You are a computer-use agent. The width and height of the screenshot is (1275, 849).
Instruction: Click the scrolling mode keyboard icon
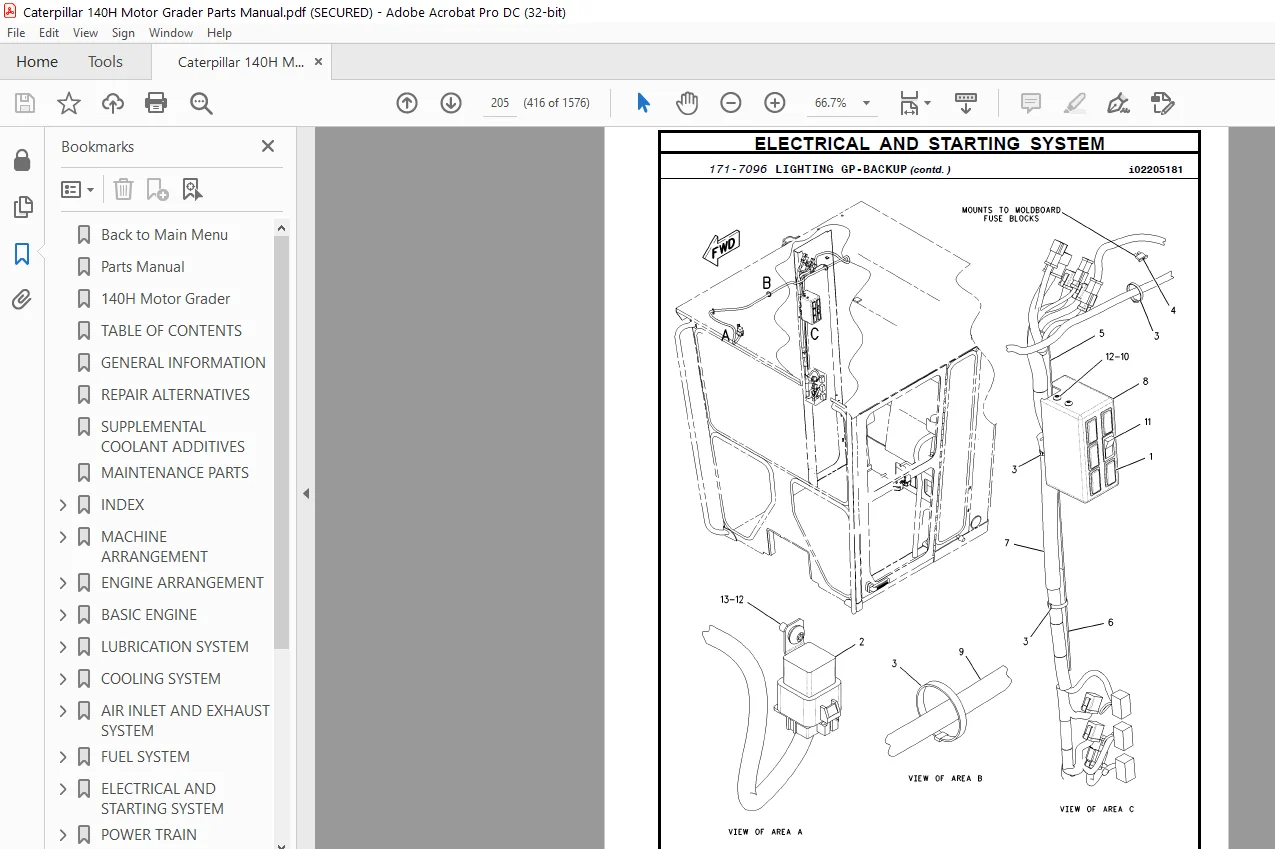point(966,103)
